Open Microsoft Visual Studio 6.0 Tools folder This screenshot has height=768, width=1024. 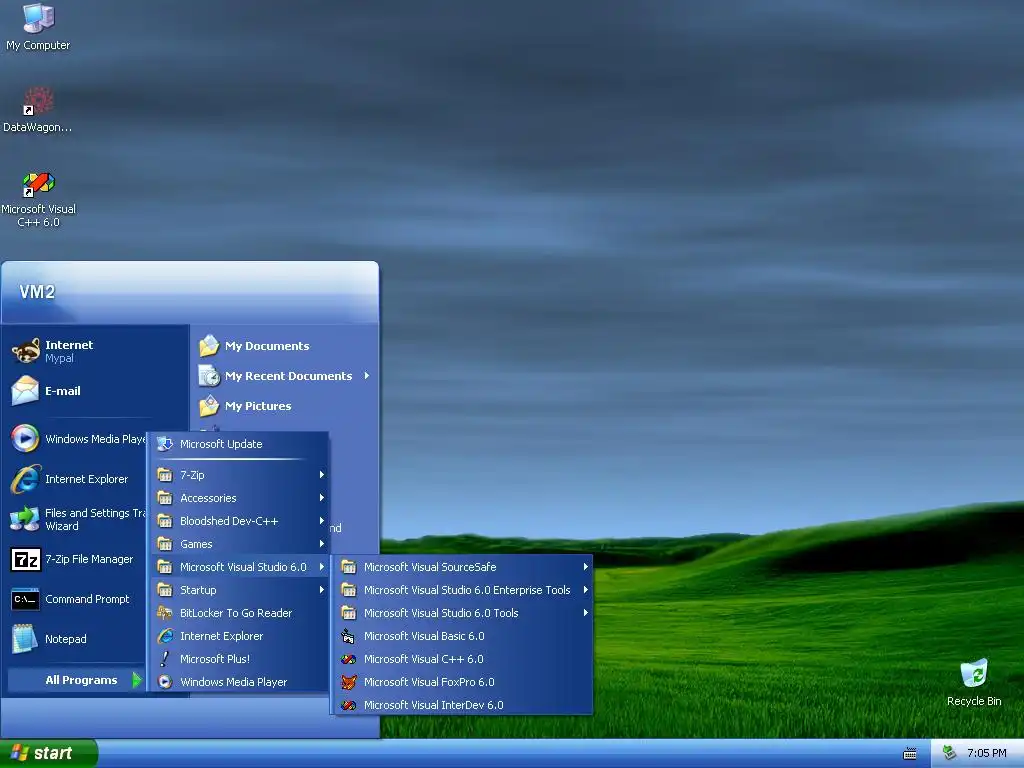tap(463, 613)
